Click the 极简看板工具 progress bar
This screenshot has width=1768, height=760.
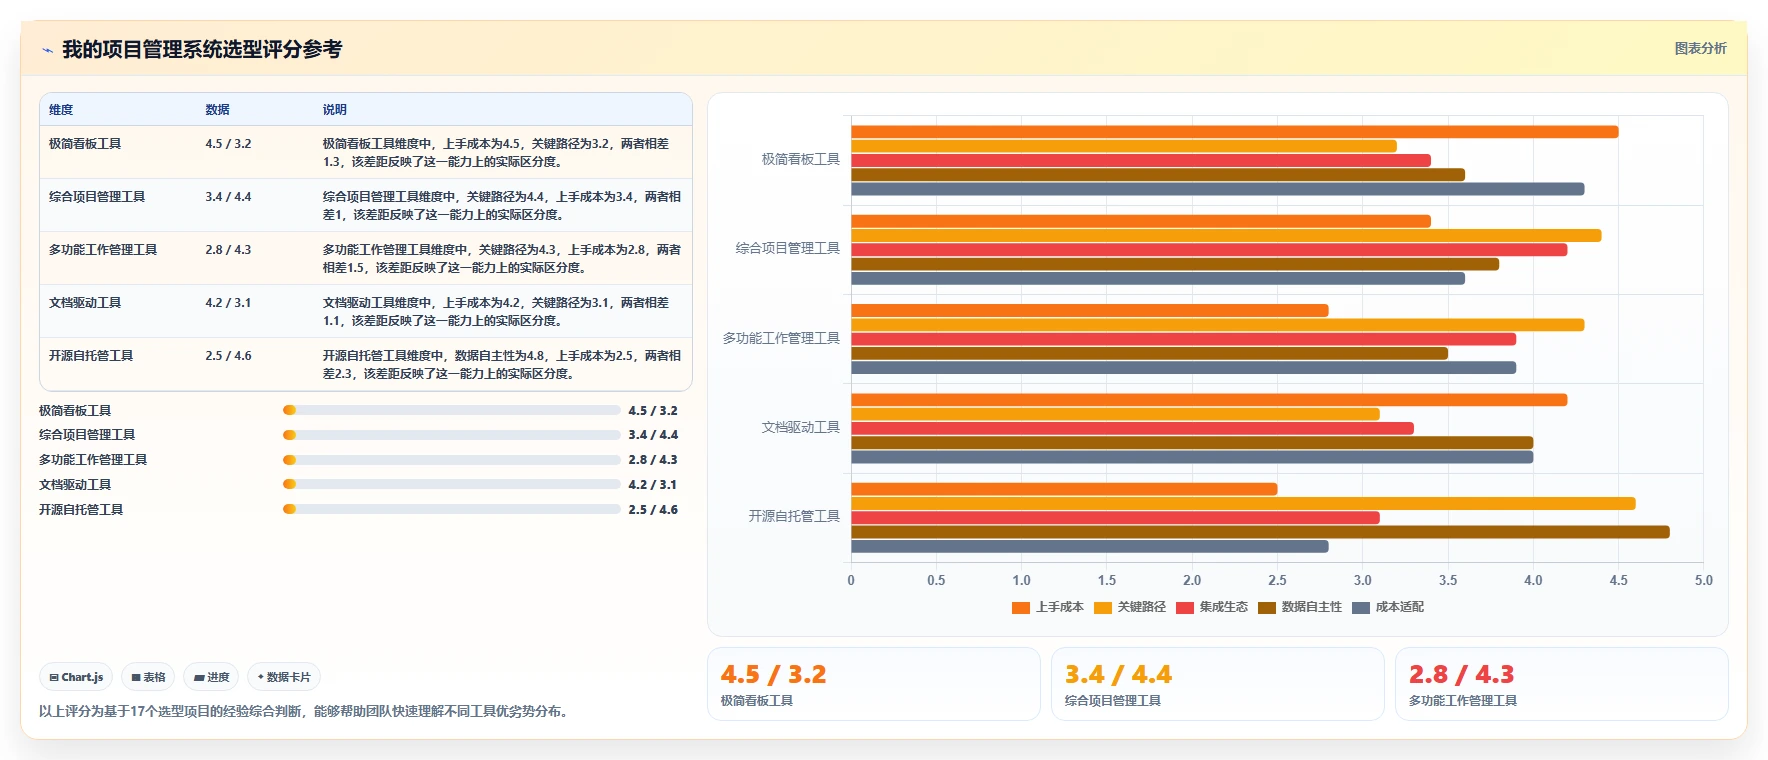pyautogui.click(x=452, y=410)
